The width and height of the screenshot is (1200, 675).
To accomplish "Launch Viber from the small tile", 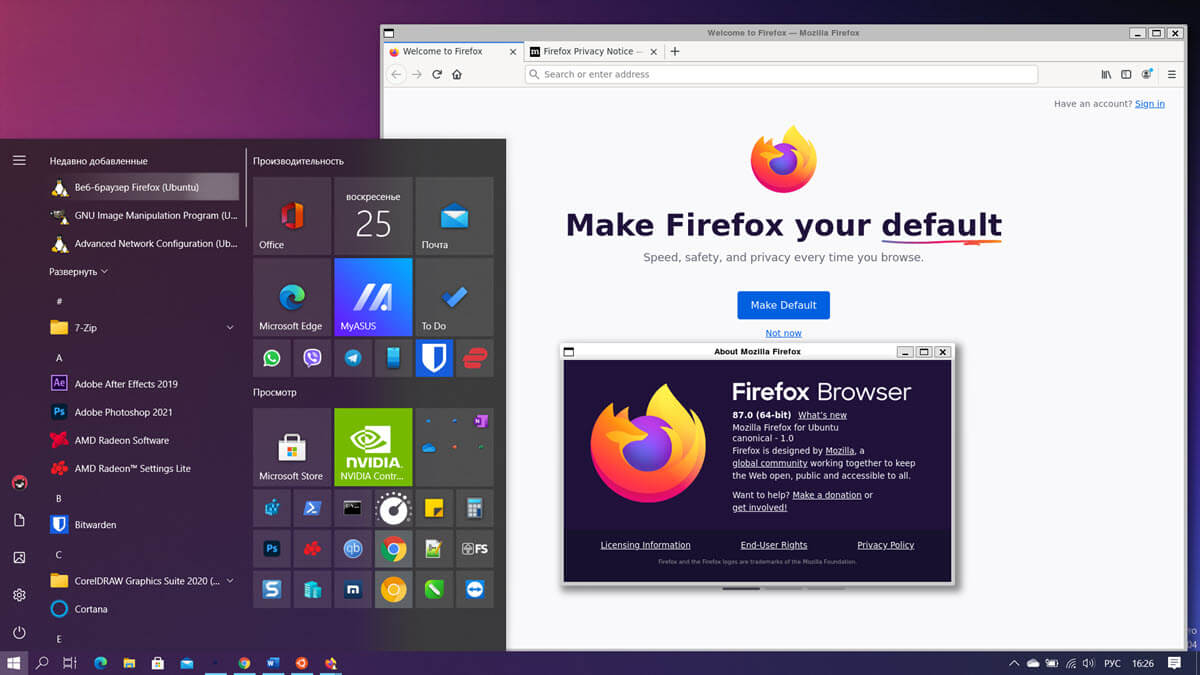I will pos(312,358).
